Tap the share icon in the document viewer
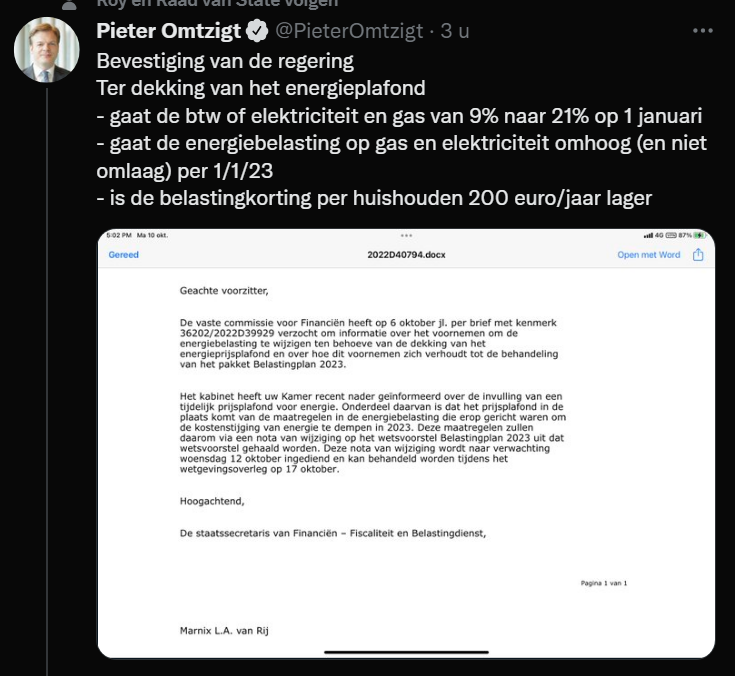Screen dimensions: 735x676 coord(698,255)
